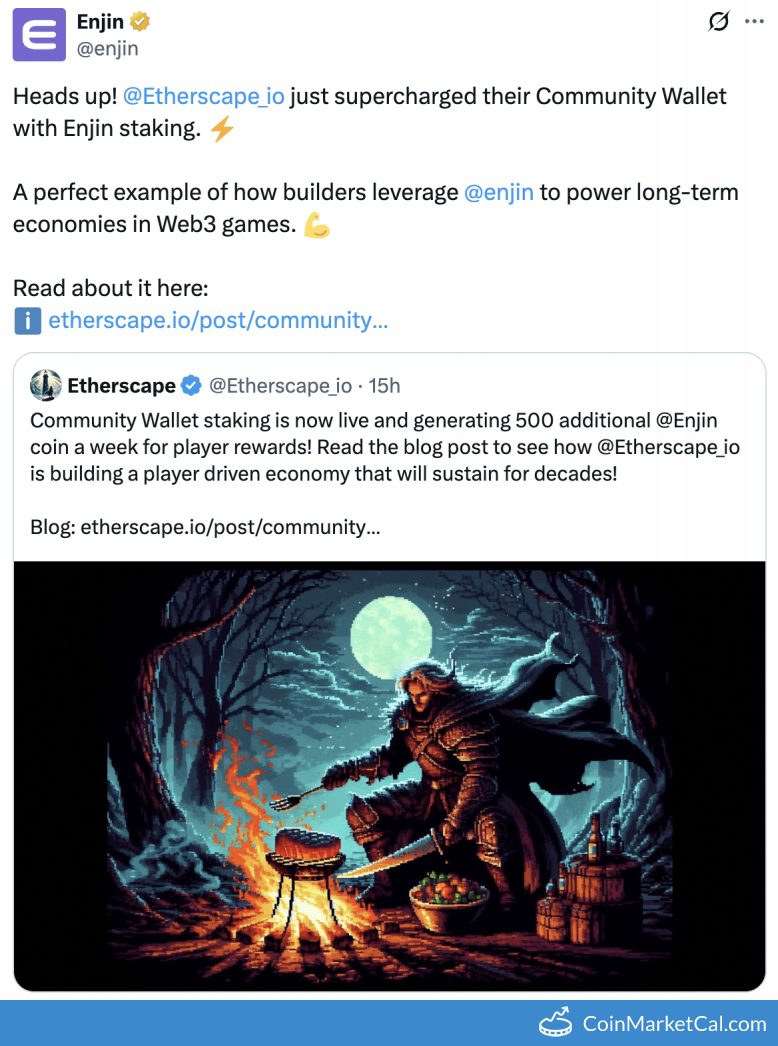Open the Enjin display name profile
This screenshot has height=1046, width=778.
pyautogui.click(x=100, y=22)
